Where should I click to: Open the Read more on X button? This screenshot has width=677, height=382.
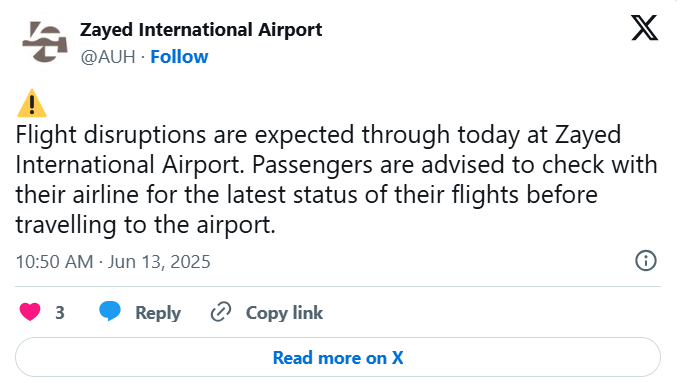click(x=338, y=357)
